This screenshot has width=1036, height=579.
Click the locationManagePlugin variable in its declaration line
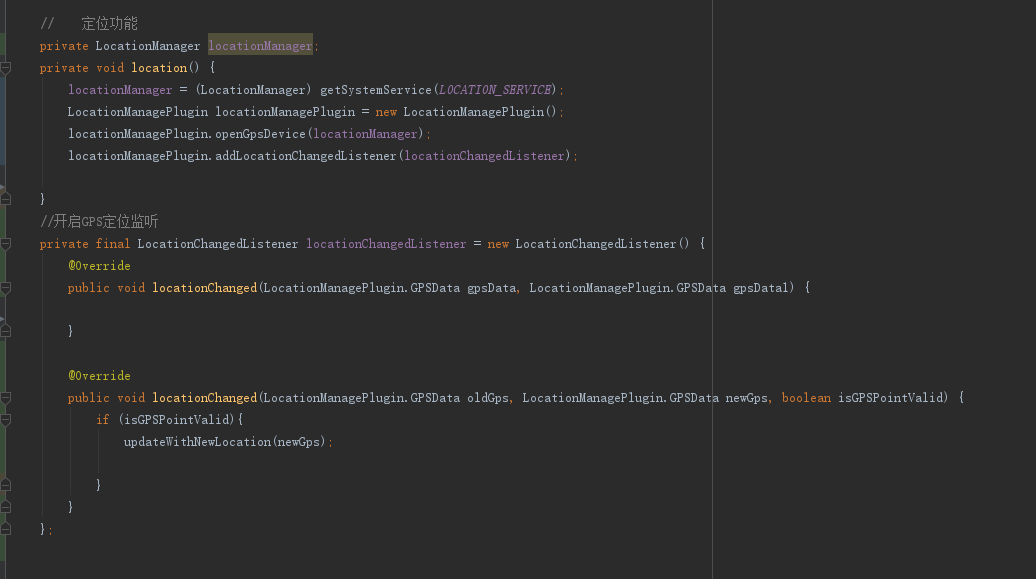[x=285, y=112]
